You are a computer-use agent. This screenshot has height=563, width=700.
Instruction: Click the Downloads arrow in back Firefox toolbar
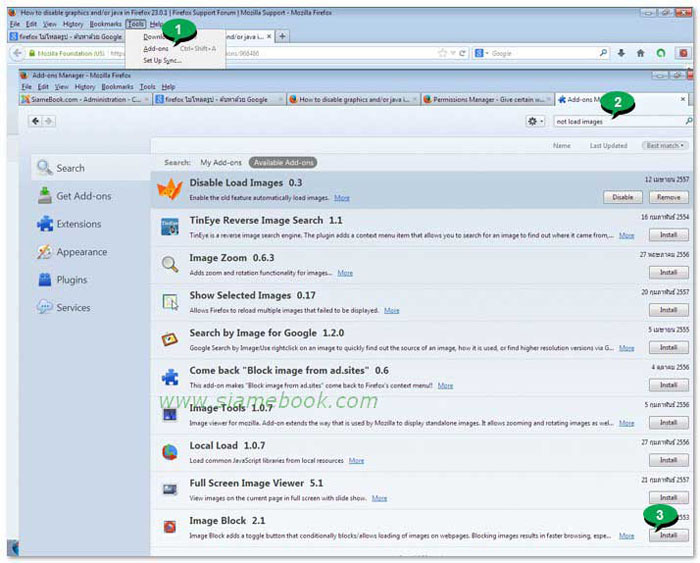coord(621,53)
